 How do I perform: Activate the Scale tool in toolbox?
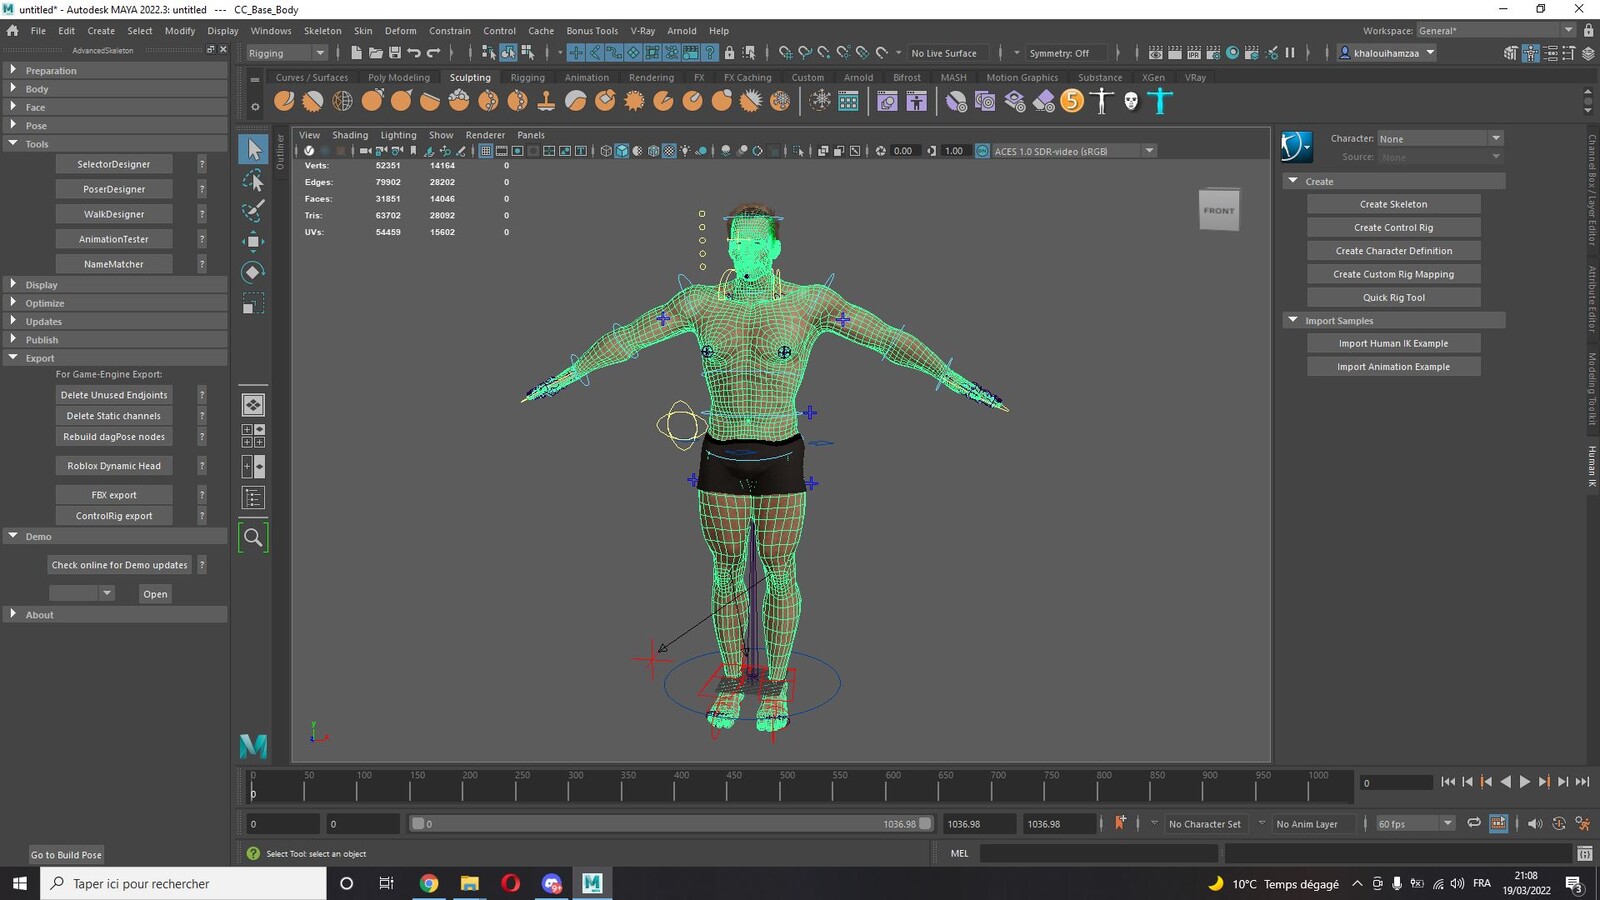pos(253,303)
